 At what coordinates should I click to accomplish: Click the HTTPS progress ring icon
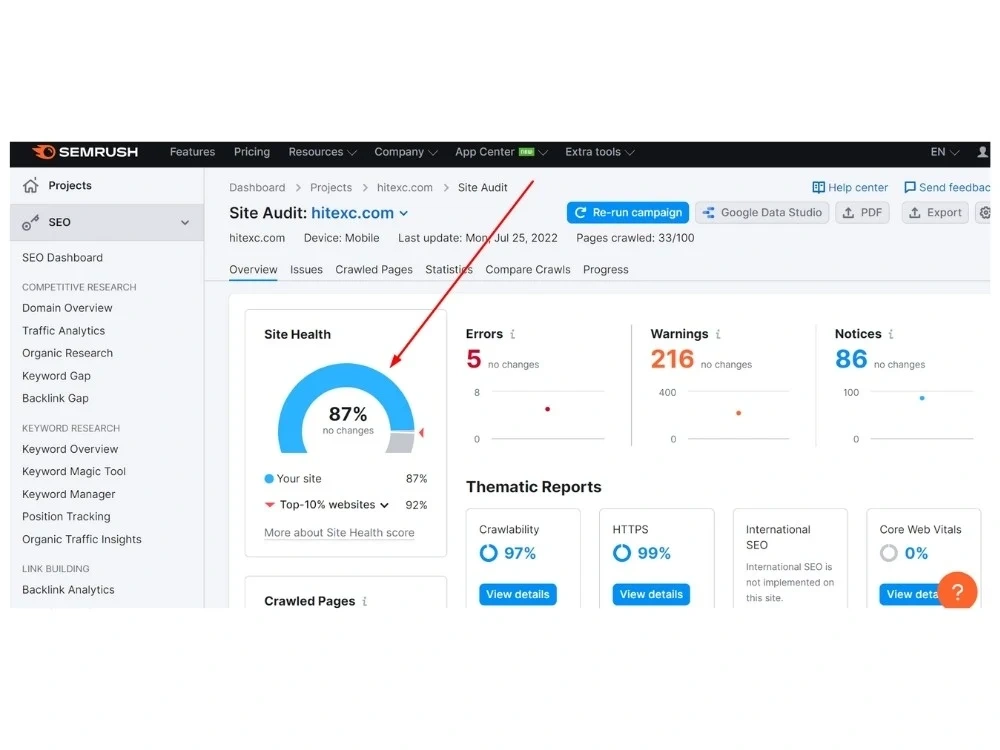tap(622, 553)
